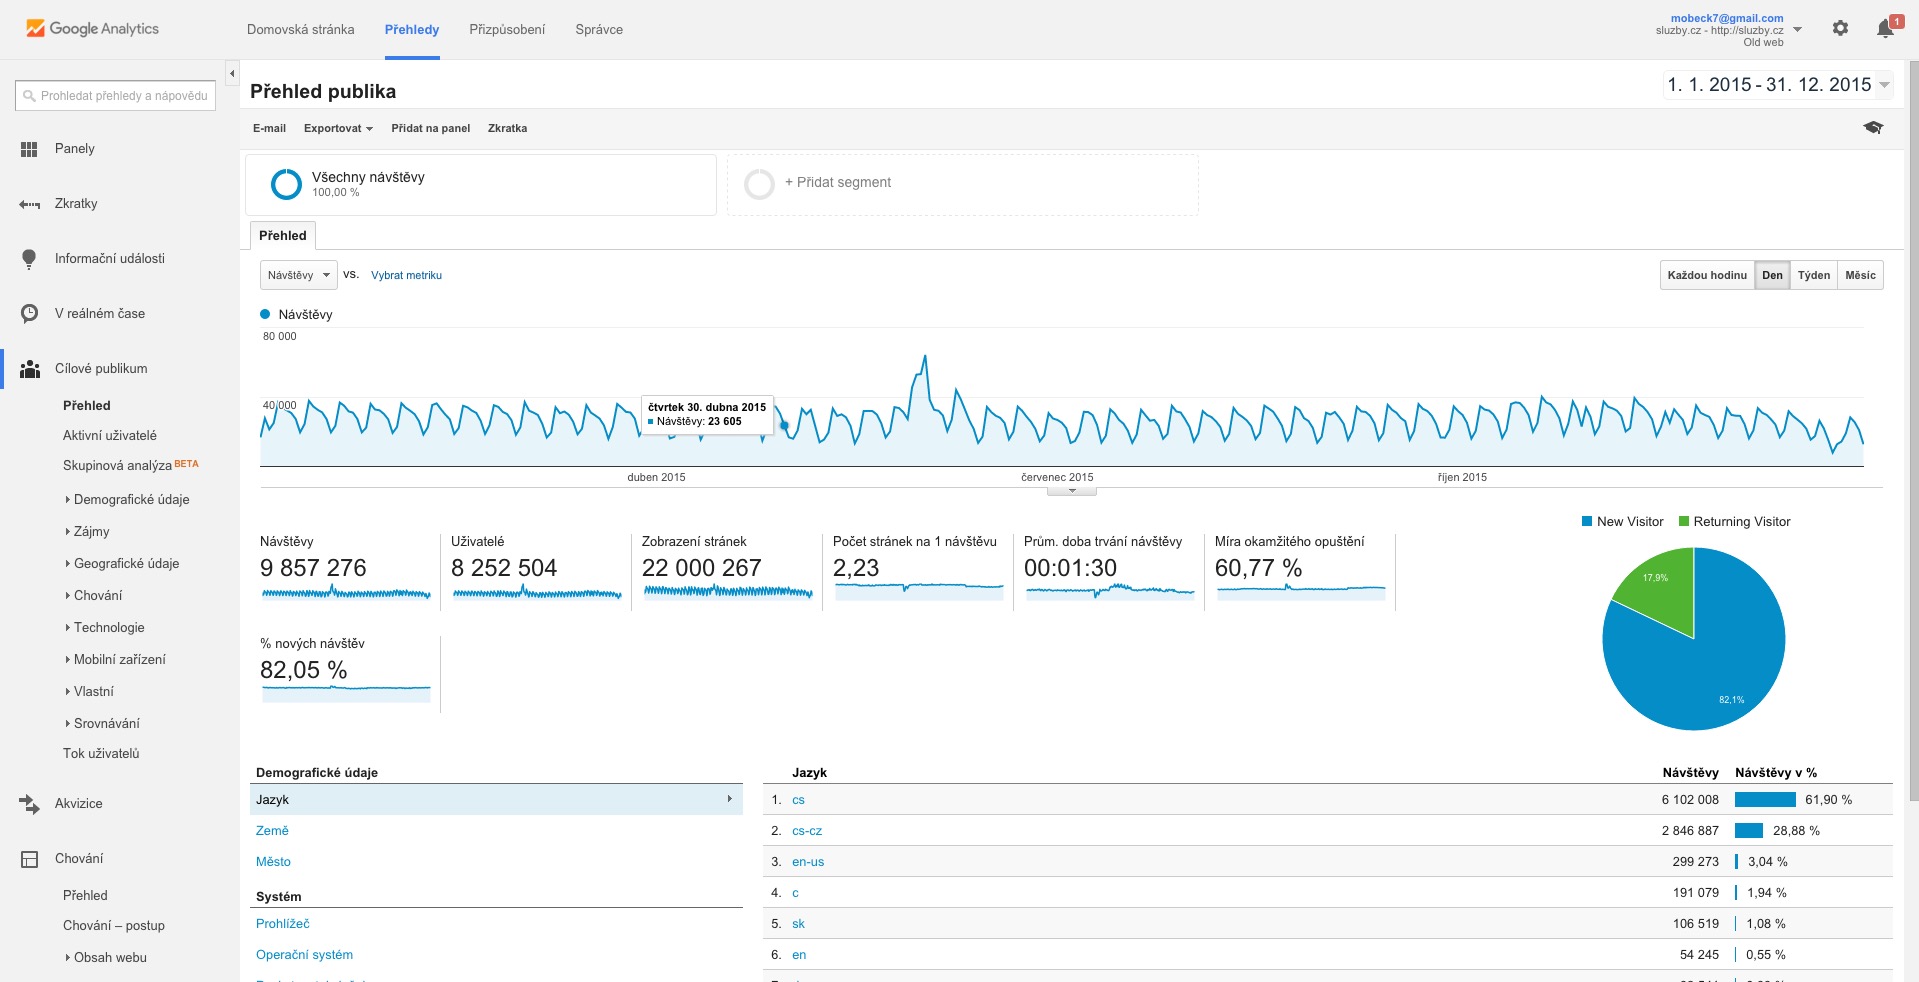Open the account selector dropdown arrow
Viewport: 1919px width, 982px height.
click(1797, 30)
